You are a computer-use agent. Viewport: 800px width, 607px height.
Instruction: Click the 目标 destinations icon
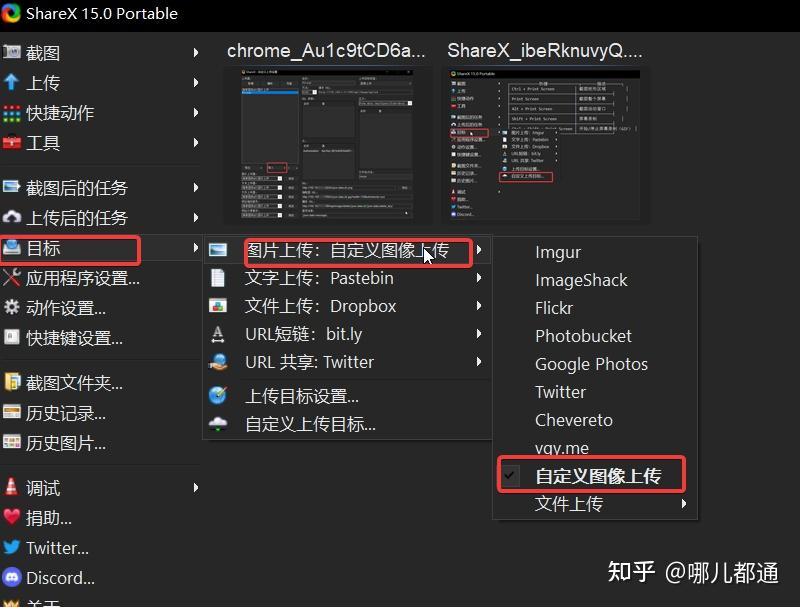[x=14, y=249]
